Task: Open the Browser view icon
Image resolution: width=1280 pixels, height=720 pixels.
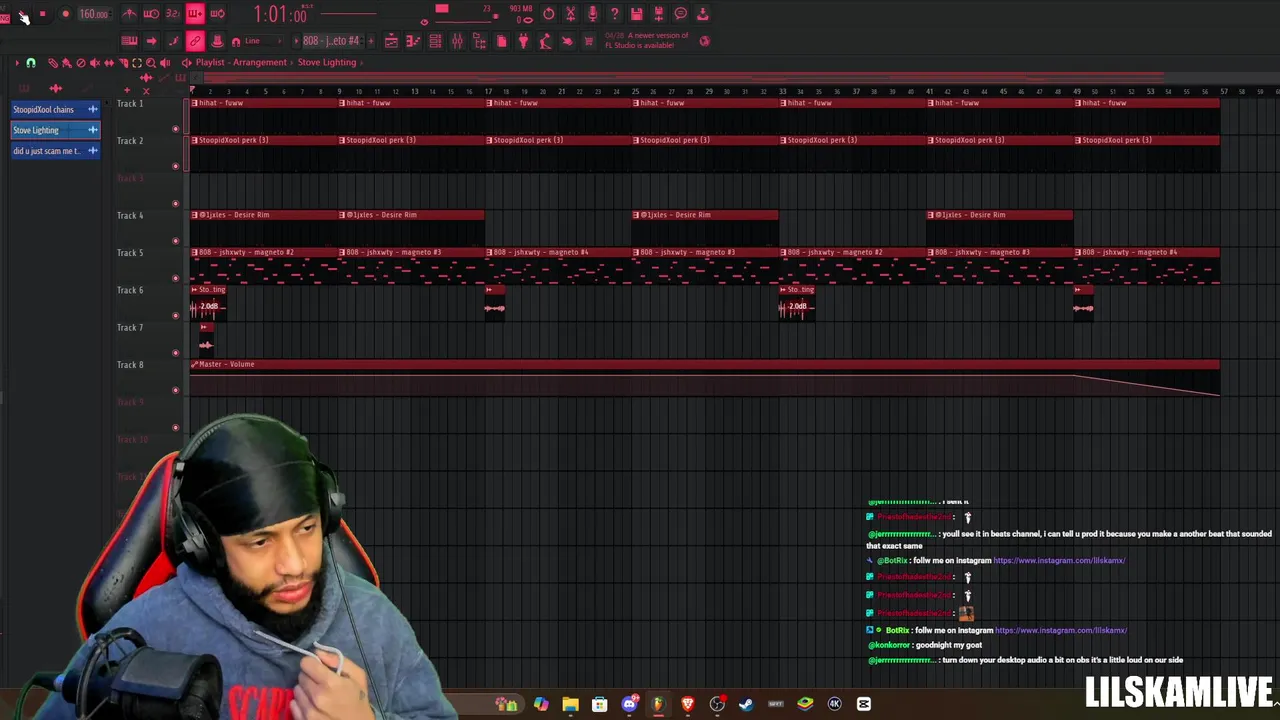Action: pyautogui.click(x=479, y=41)
